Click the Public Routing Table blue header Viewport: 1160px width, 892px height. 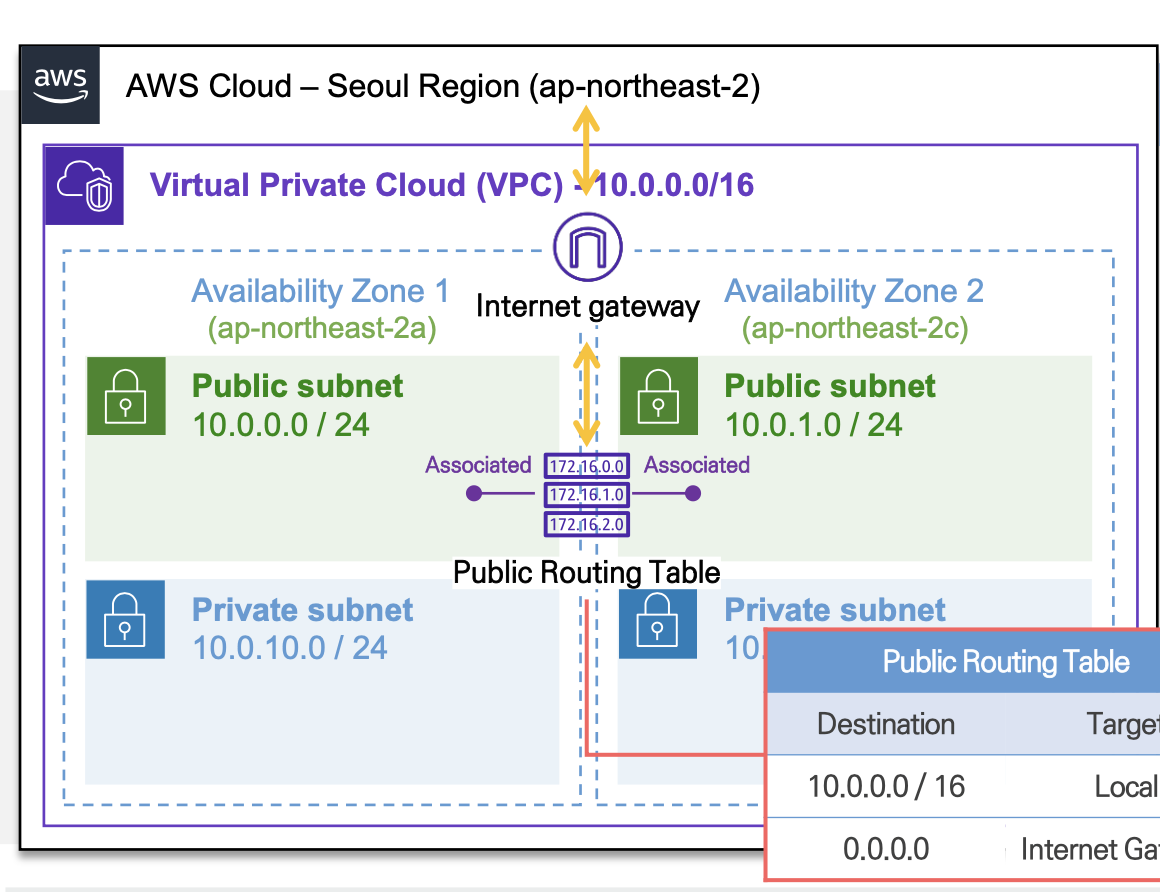1005,662
